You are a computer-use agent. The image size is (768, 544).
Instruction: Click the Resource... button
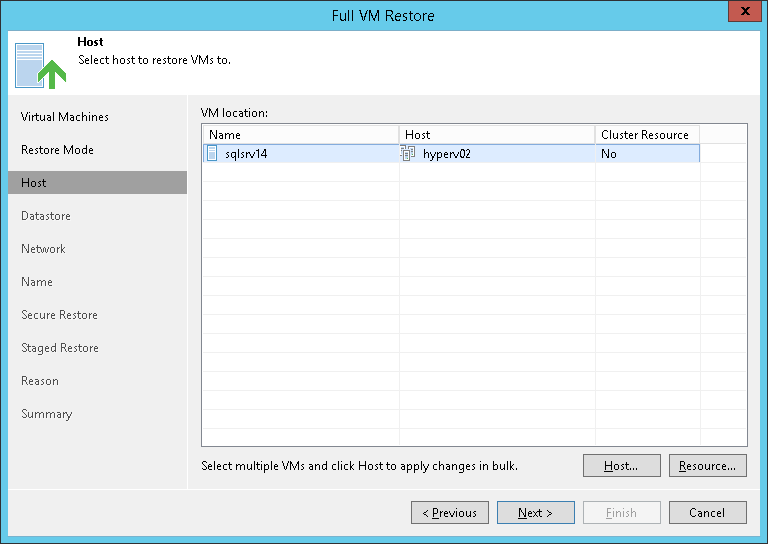(x=707, y=466)
